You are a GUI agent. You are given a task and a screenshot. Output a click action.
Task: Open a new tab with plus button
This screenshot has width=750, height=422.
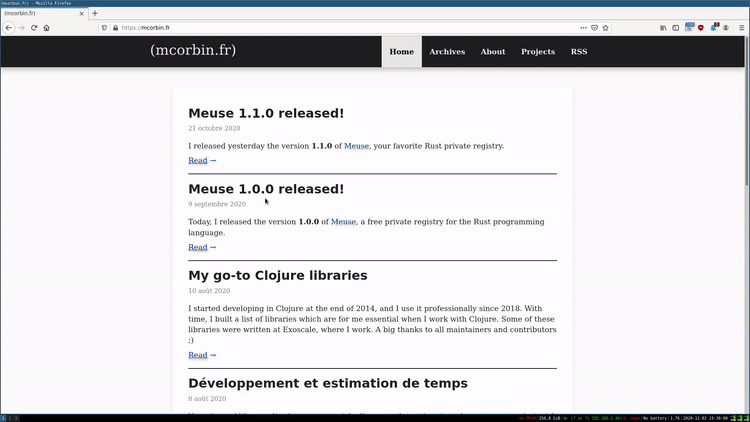point(95,13)
